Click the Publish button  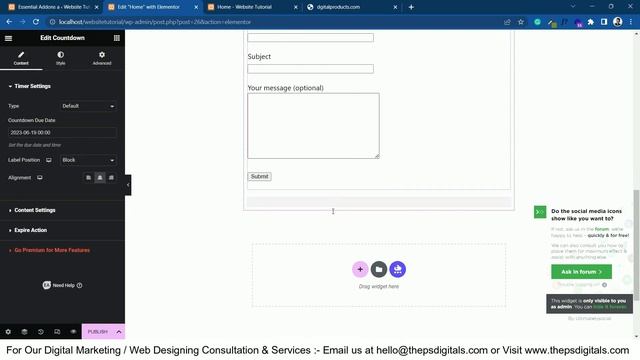click(98, 332)
